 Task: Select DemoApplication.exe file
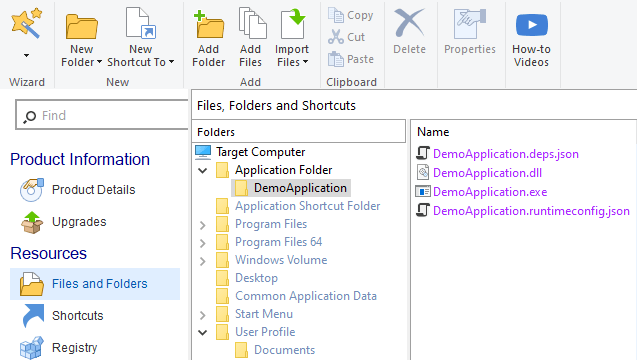[490, 192]
